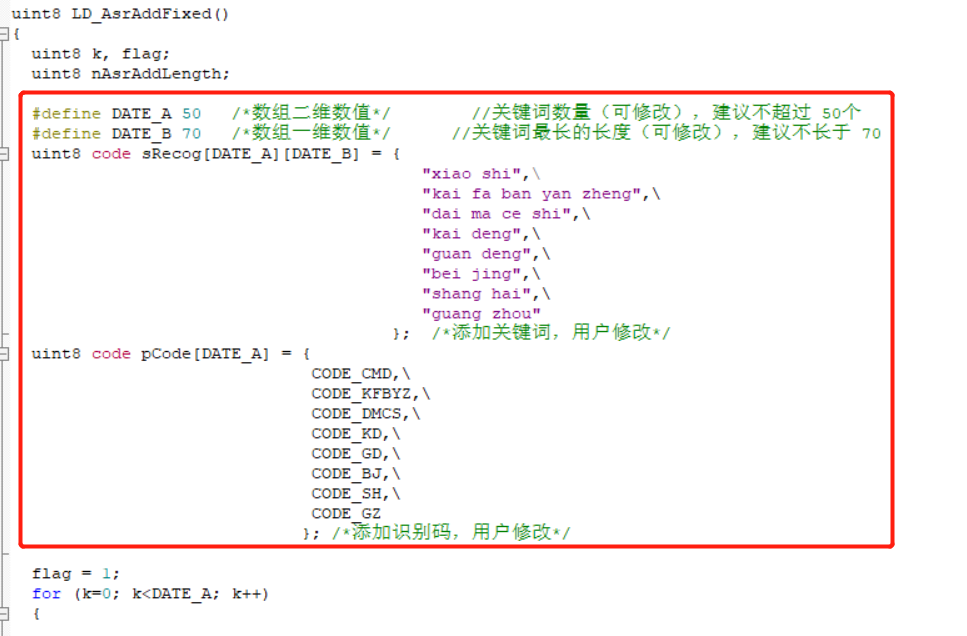Screen dimensions: 967x636
Task: Click the CODE_KD entry
Action: pyautogui.click(x=347, y=434)
